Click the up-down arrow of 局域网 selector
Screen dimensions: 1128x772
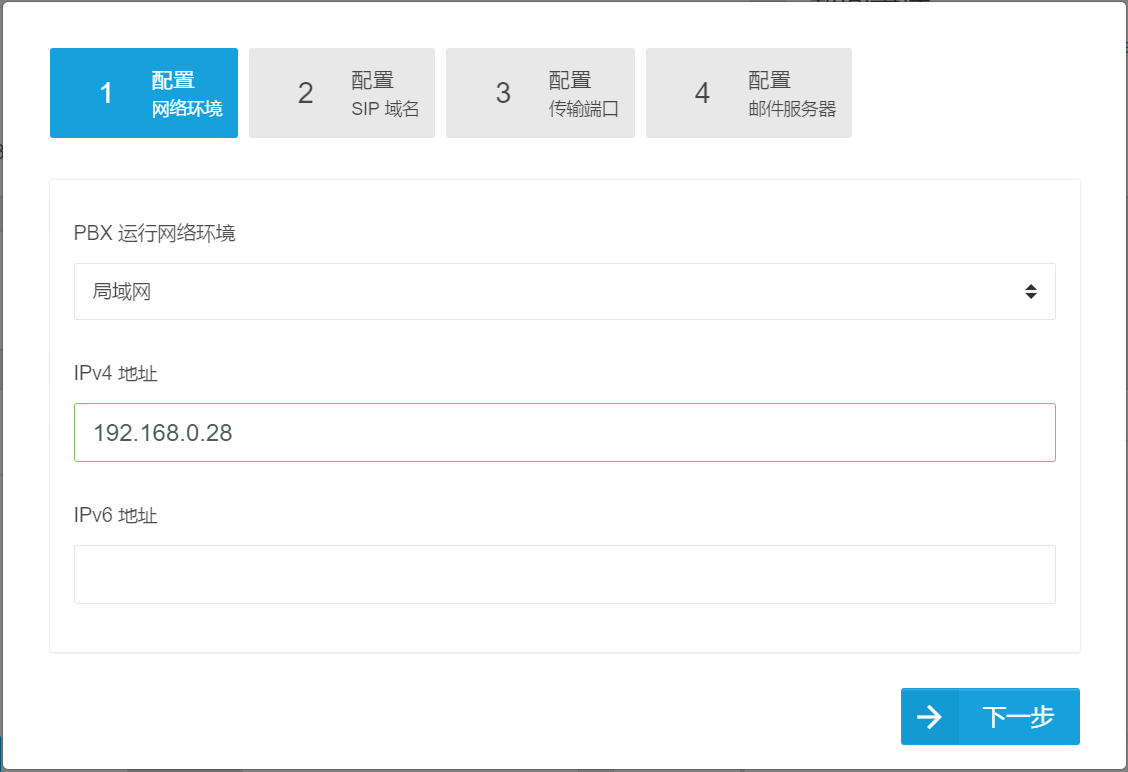pos(1031,291)
